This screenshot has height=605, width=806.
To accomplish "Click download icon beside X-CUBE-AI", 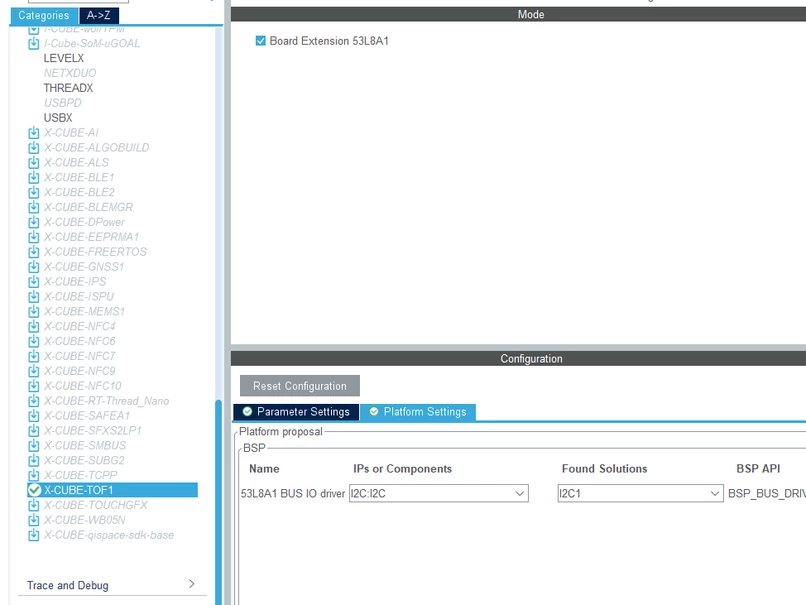I will [33, 133].
